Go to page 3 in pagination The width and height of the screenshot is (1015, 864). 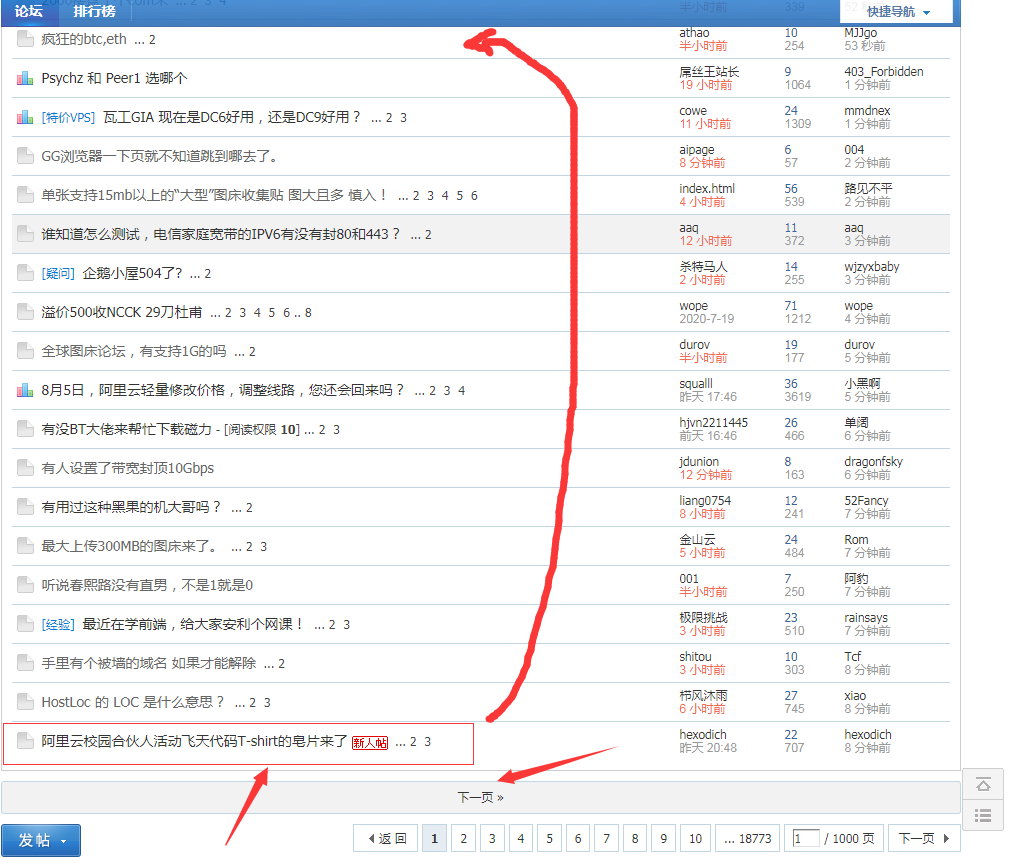coord(492,839)
